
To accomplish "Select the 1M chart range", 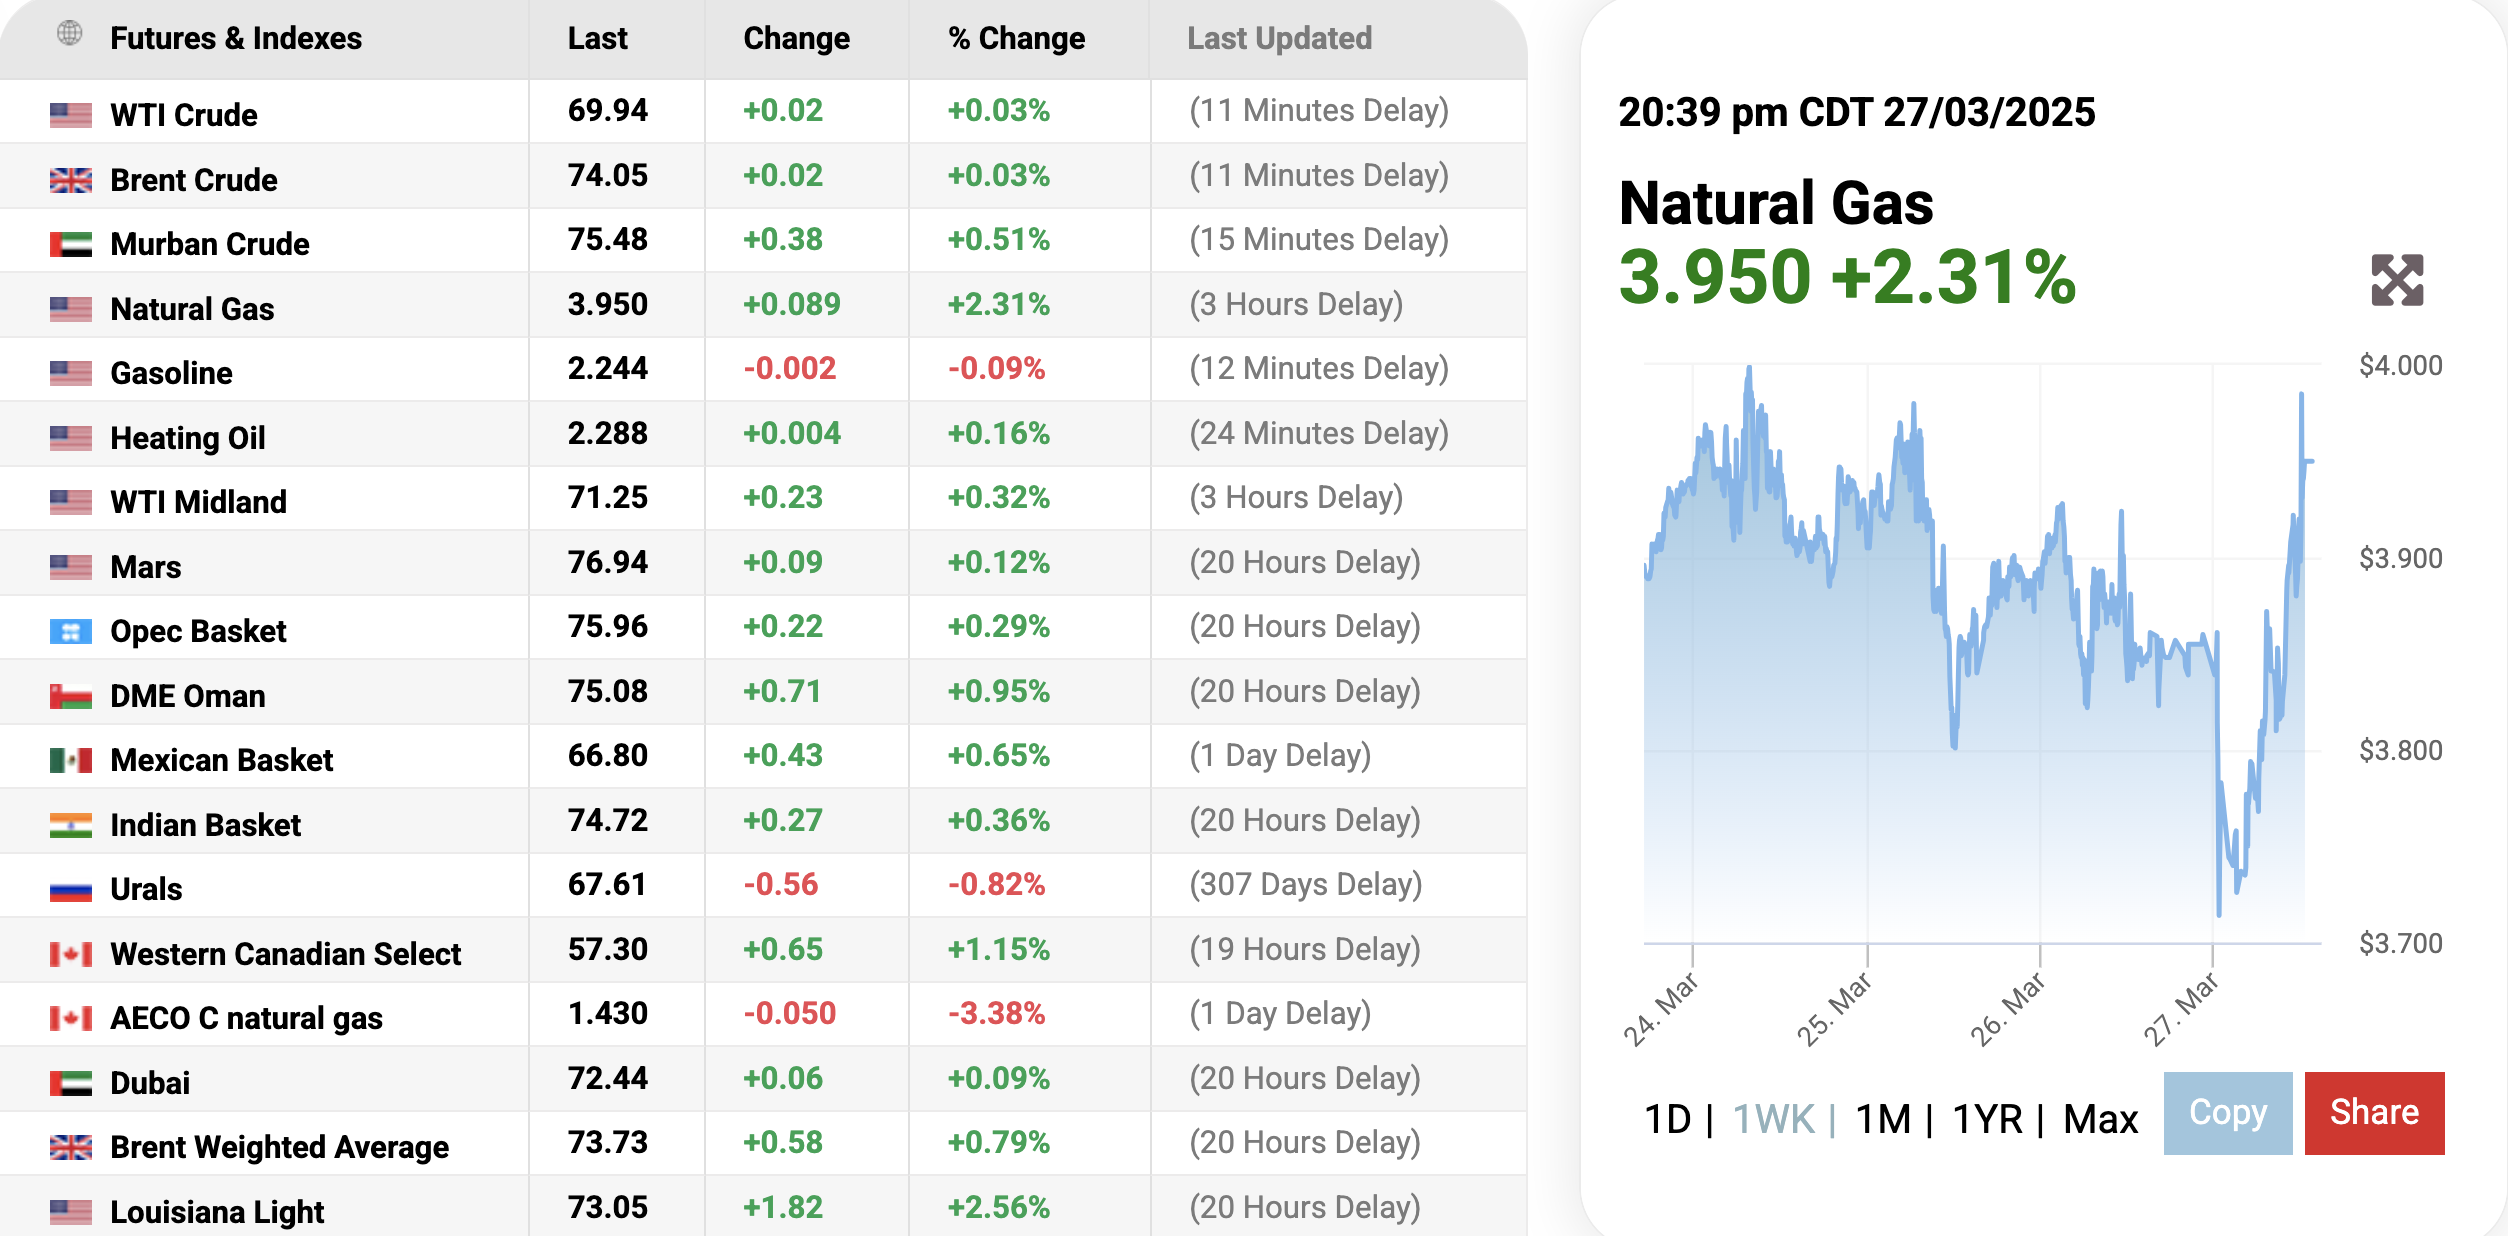I will pos(1883,1119).
